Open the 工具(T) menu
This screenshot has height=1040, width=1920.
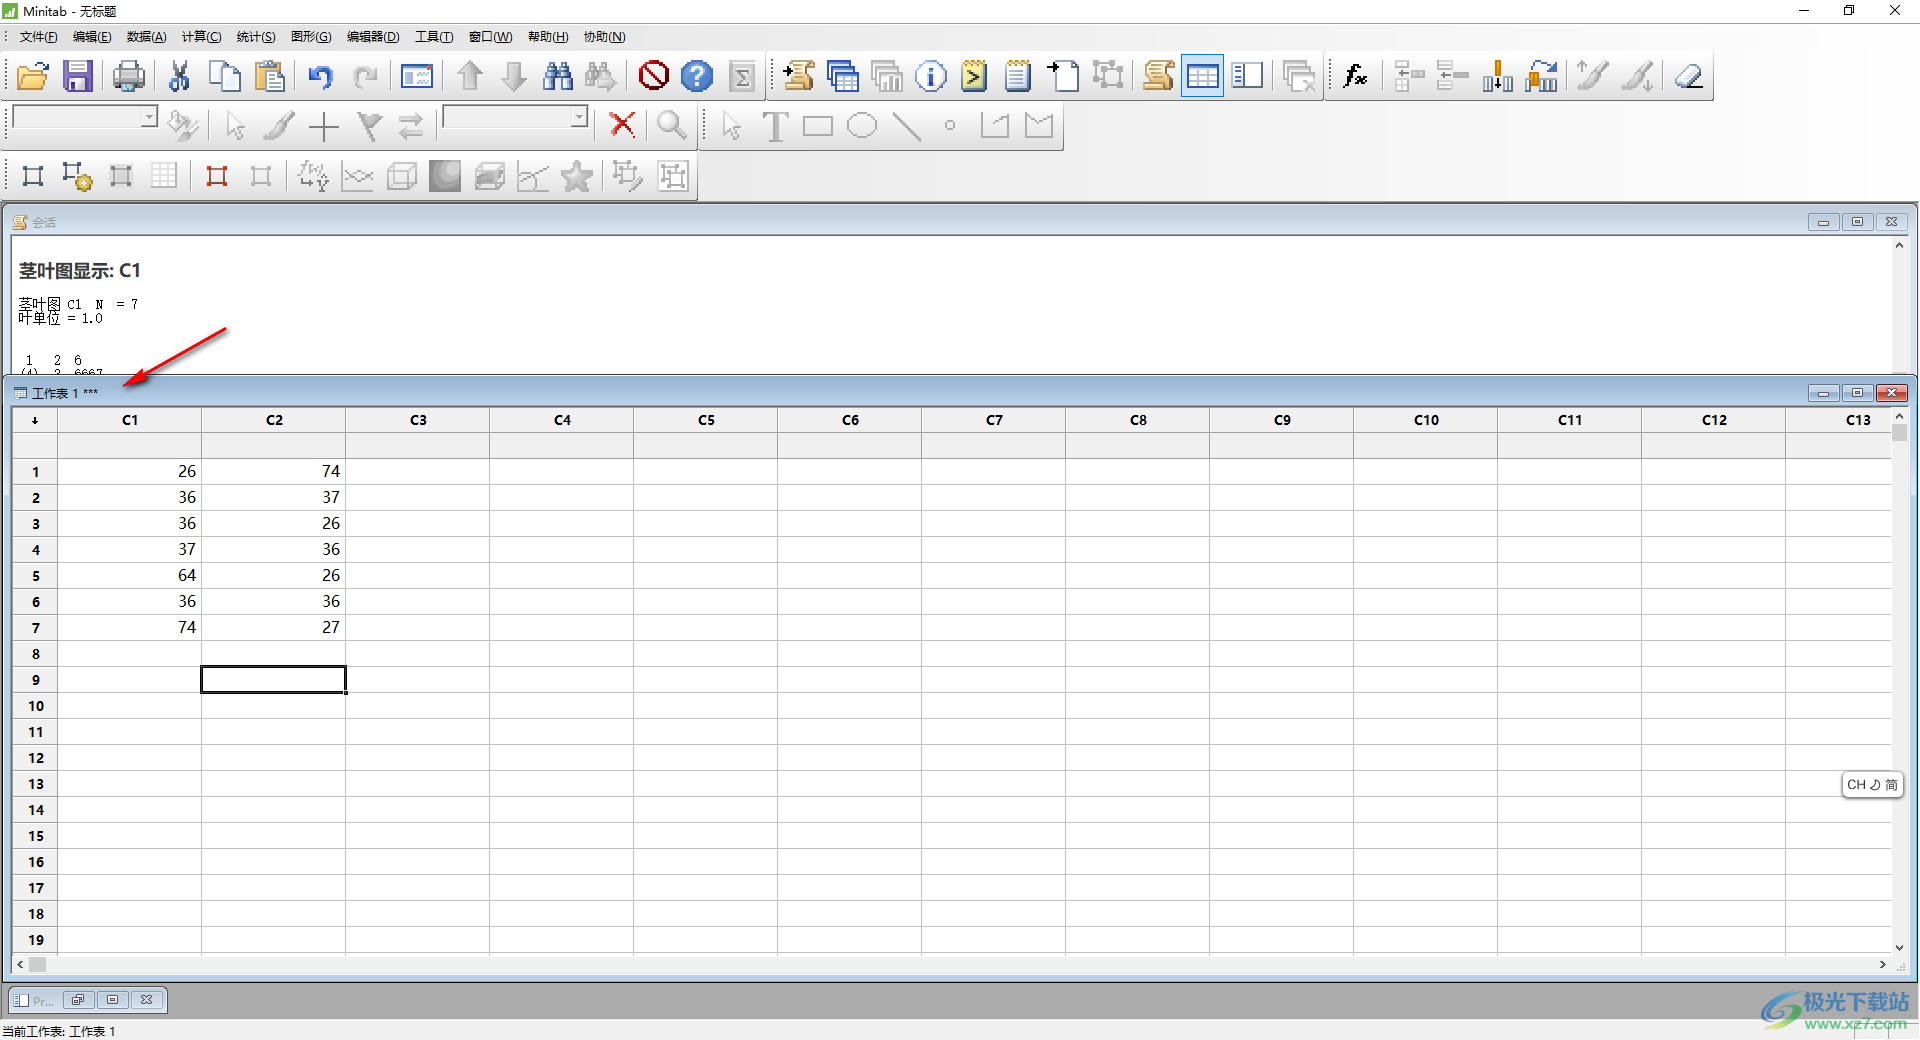click(434, 37)
